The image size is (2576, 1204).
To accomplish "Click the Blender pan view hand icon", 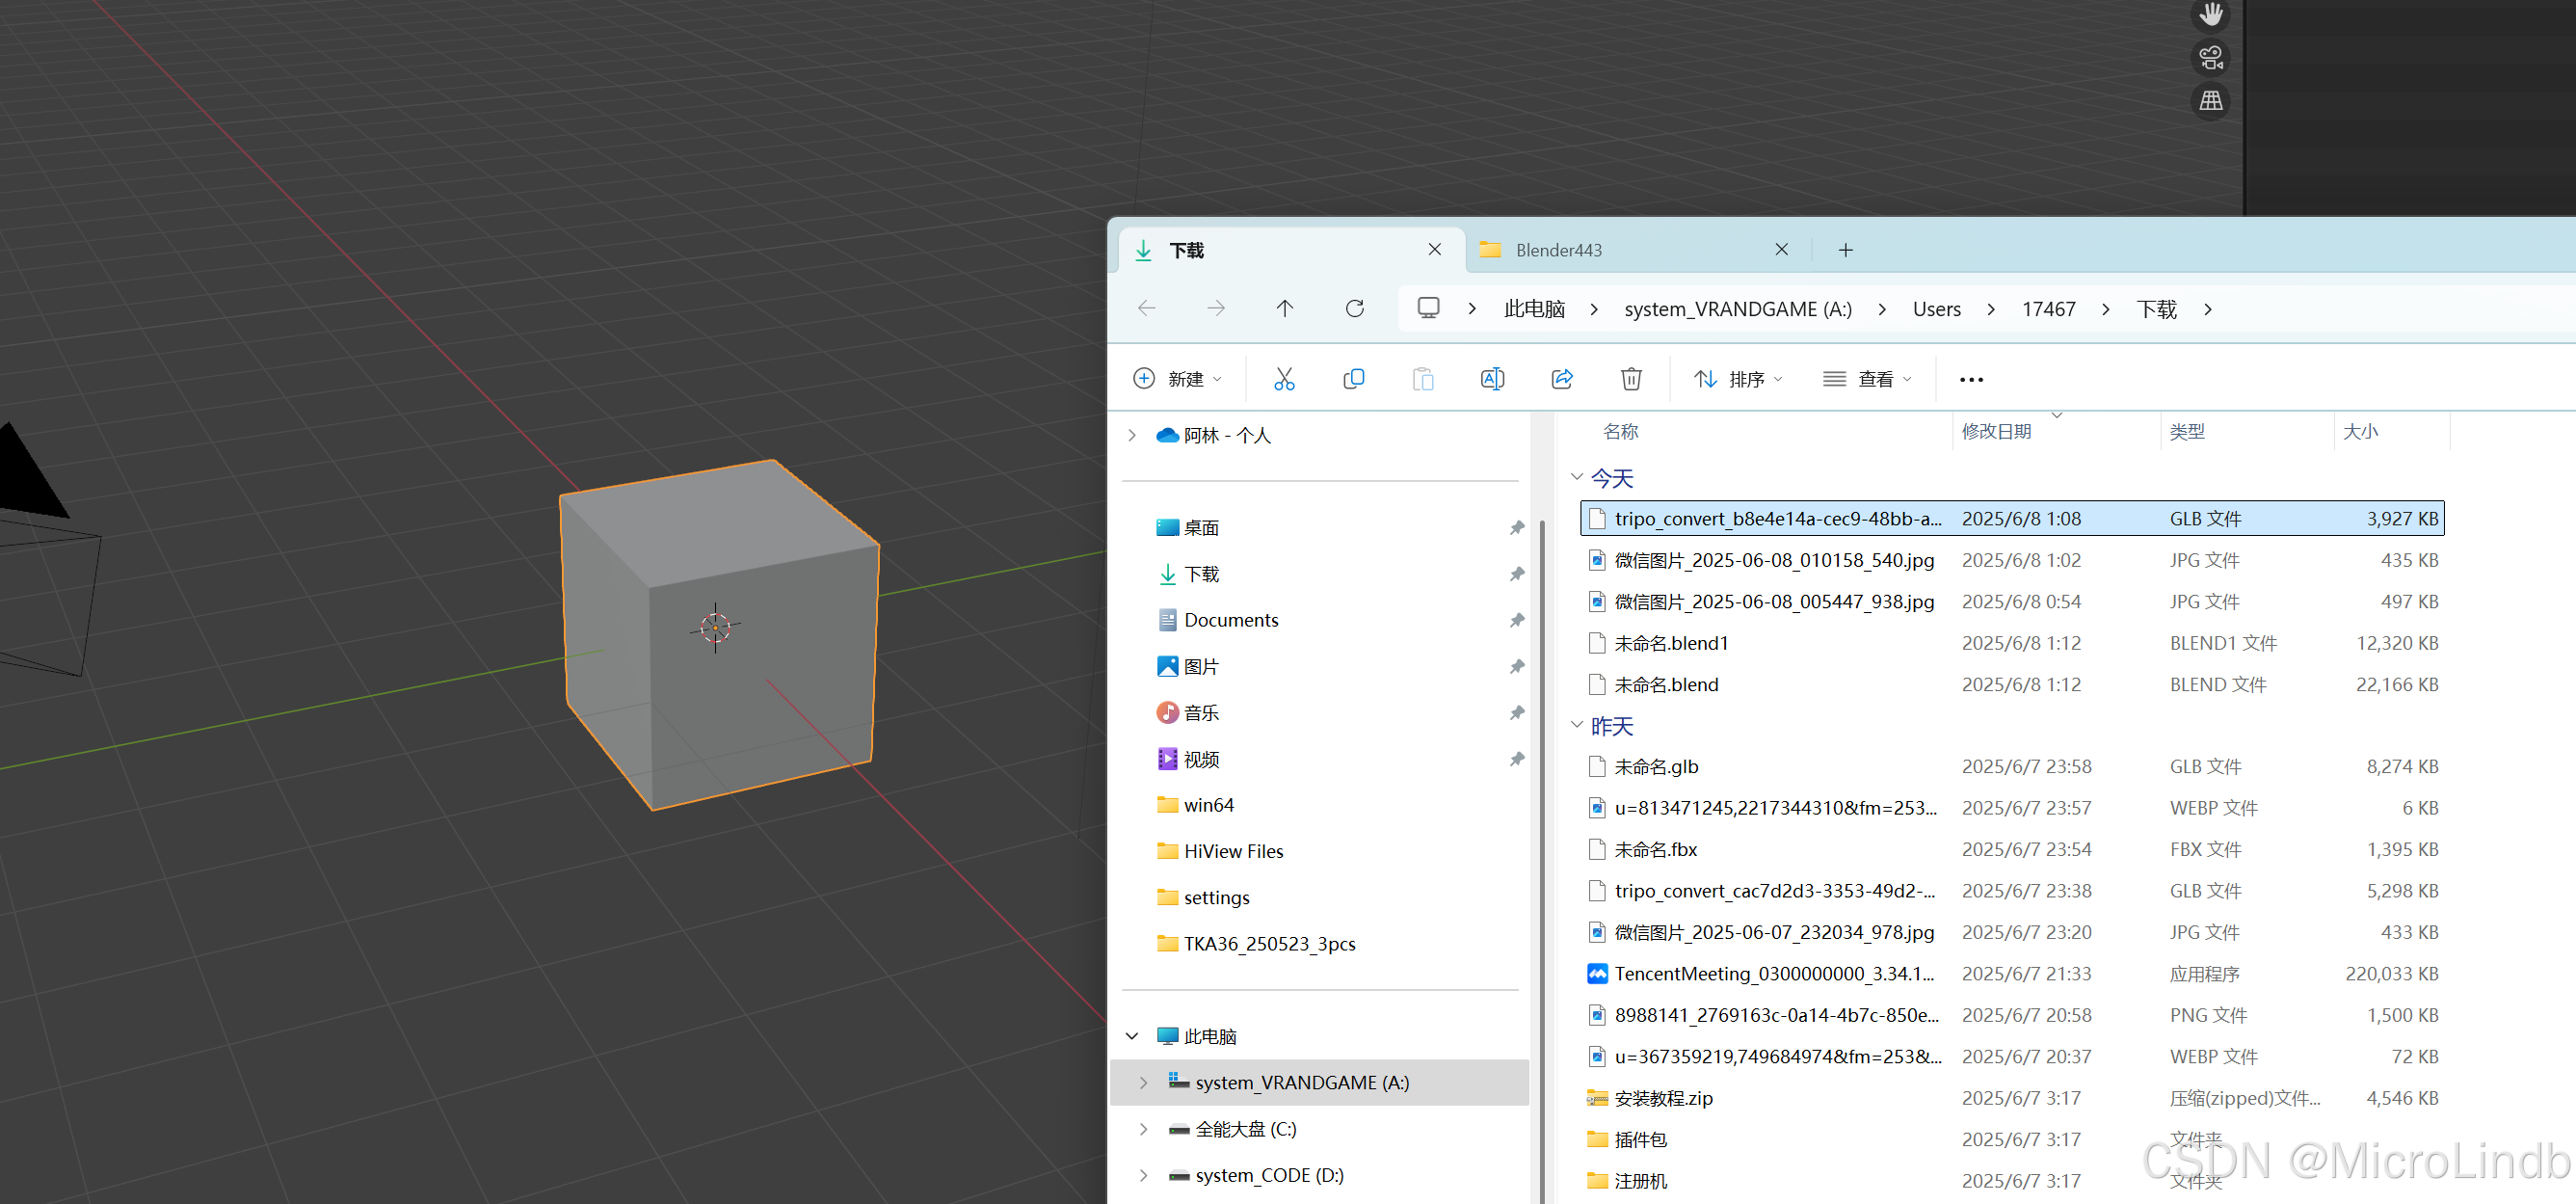I will 2210,14.
